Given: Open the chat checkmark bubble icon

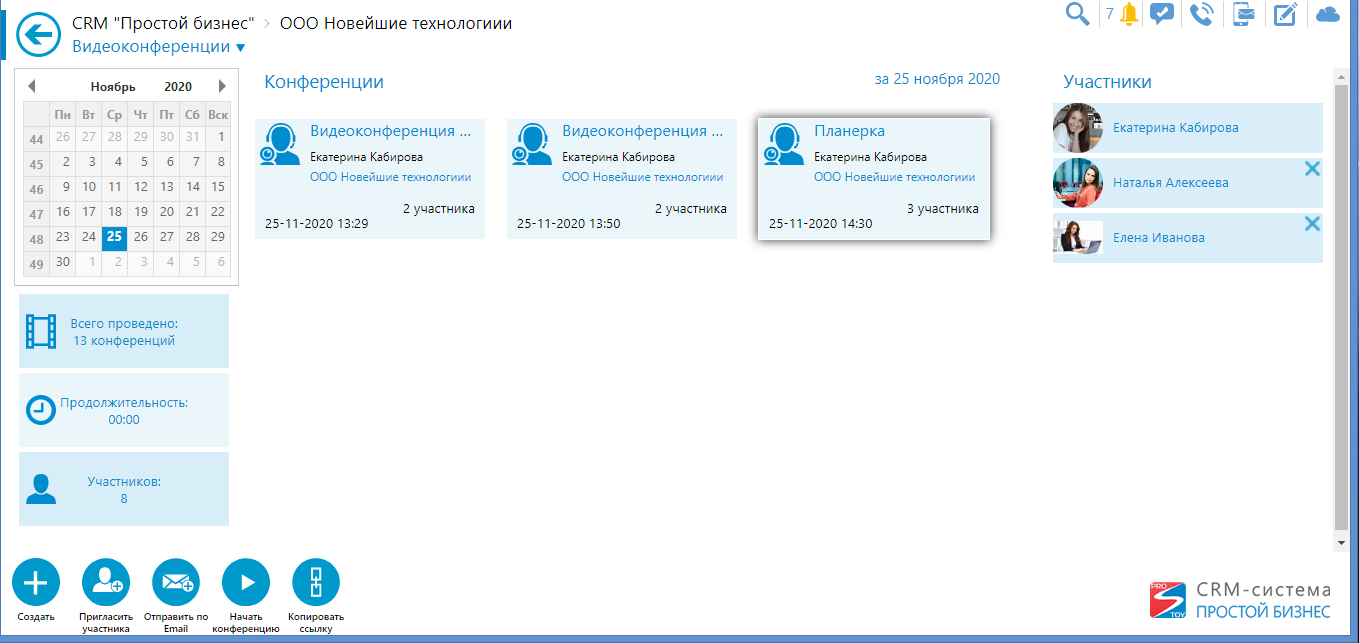Looking at the screenshot, I should [x=1161, y=14].
